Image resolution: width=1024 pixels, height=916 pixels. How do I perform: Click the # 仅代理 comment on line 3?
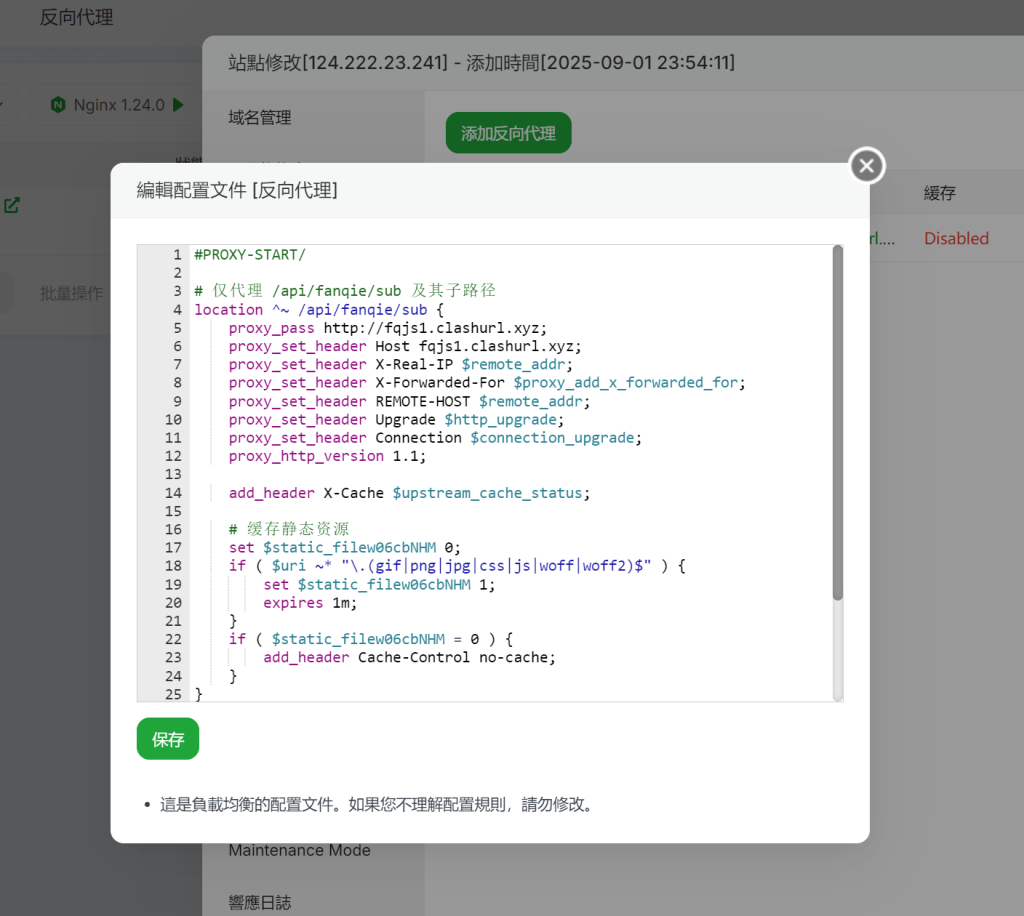click(x=345, y=291)
